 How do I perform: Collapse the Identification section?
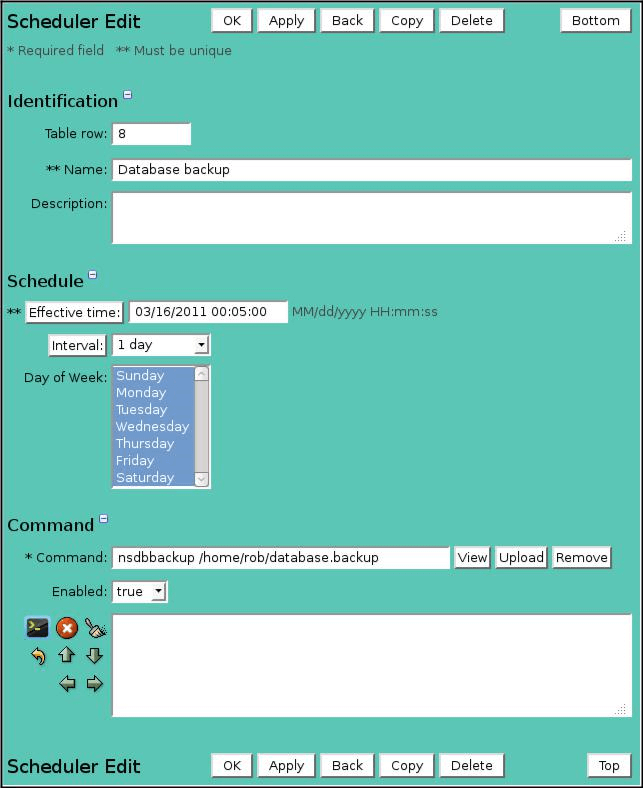(128, 96)
